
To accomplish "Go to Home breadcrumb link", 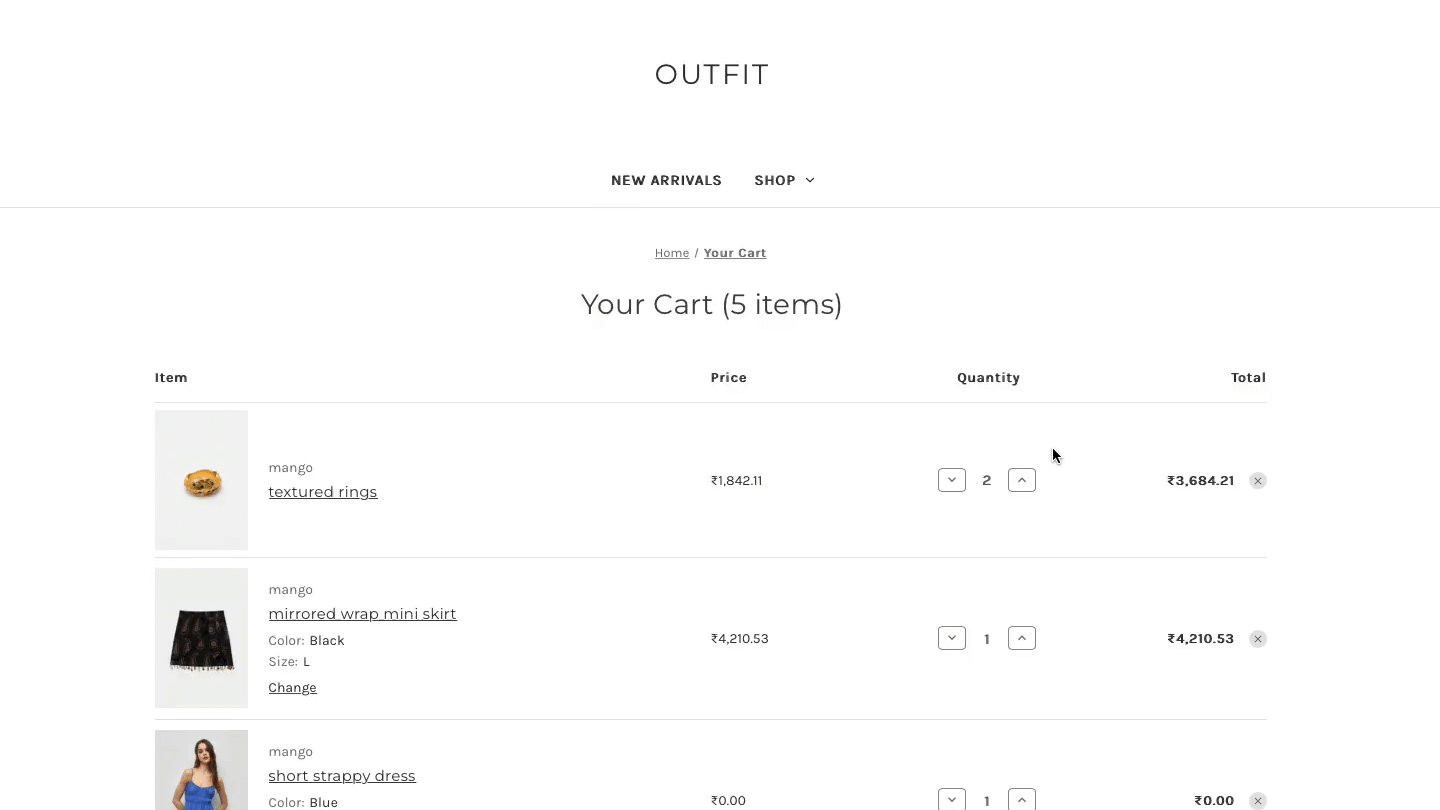I will (672, 253).
